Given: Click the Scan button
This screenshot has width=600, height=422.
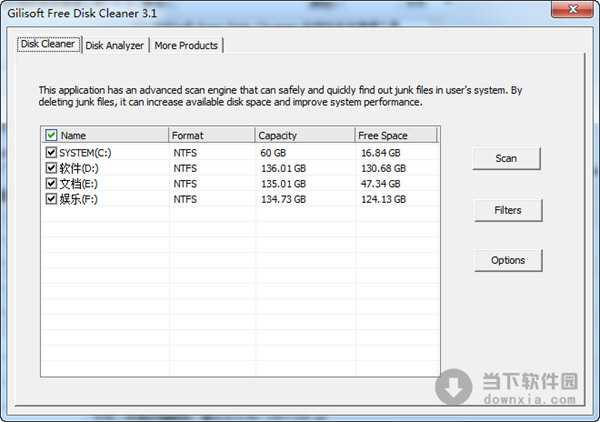Looking at the screenshot, I should (x=506, y=158).
